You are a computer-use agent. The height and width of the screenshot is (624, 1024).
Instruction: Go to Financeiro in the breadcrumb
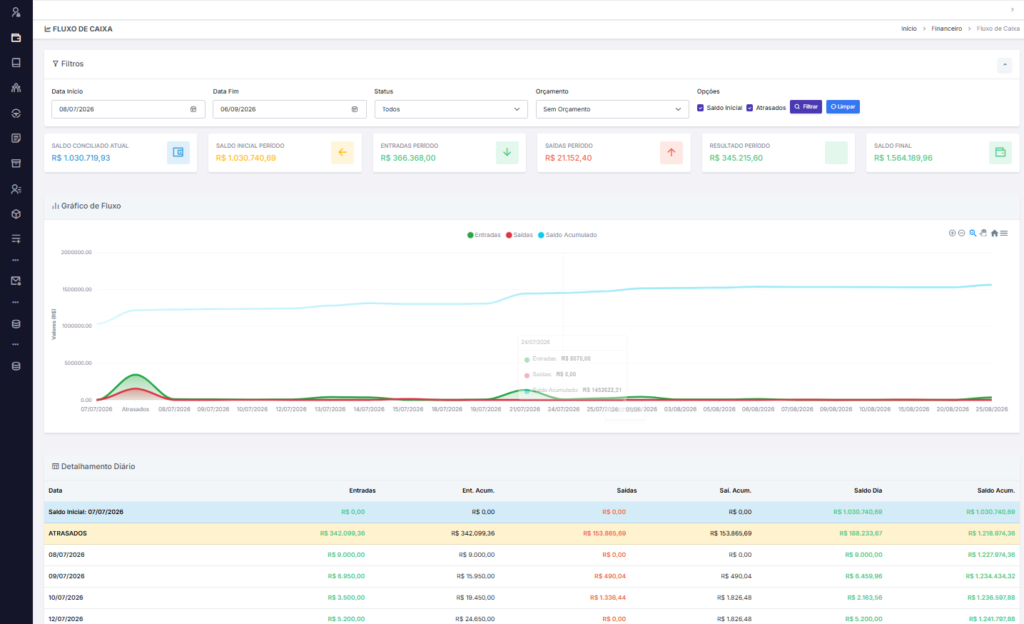(946, 29)
